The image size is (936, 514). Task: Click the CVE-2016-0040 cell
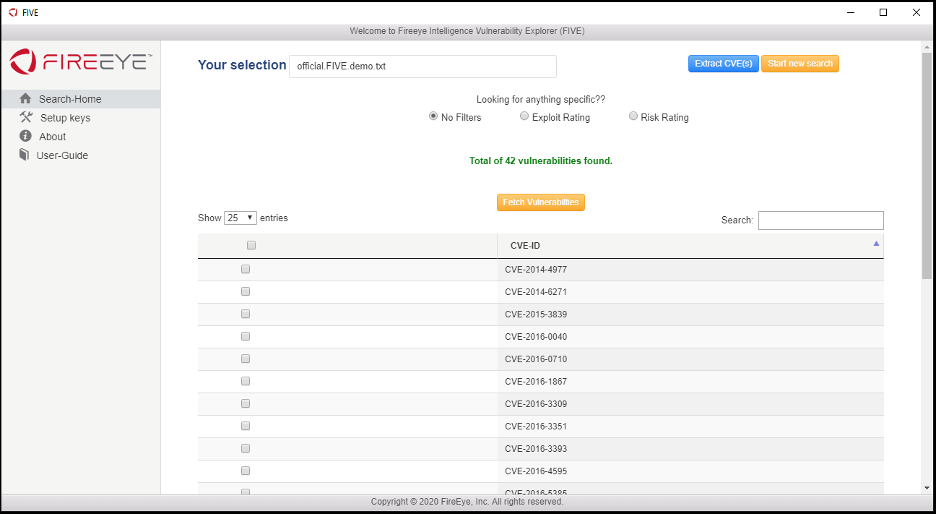690,337
